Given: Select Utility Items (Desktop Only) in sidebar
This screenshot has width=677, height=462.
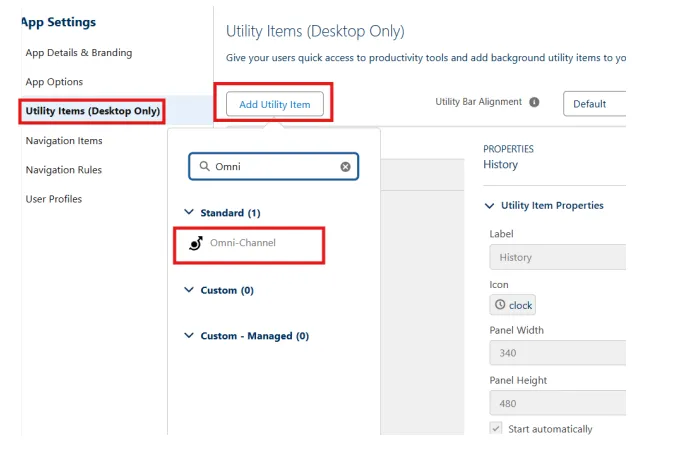Looking at the screenshot, I should (92, 111).
